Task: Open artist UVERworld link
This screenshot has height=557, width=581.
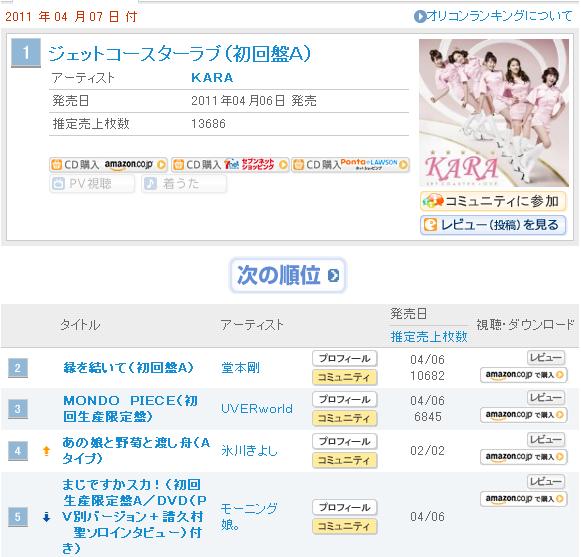Action: click(257, 409)
